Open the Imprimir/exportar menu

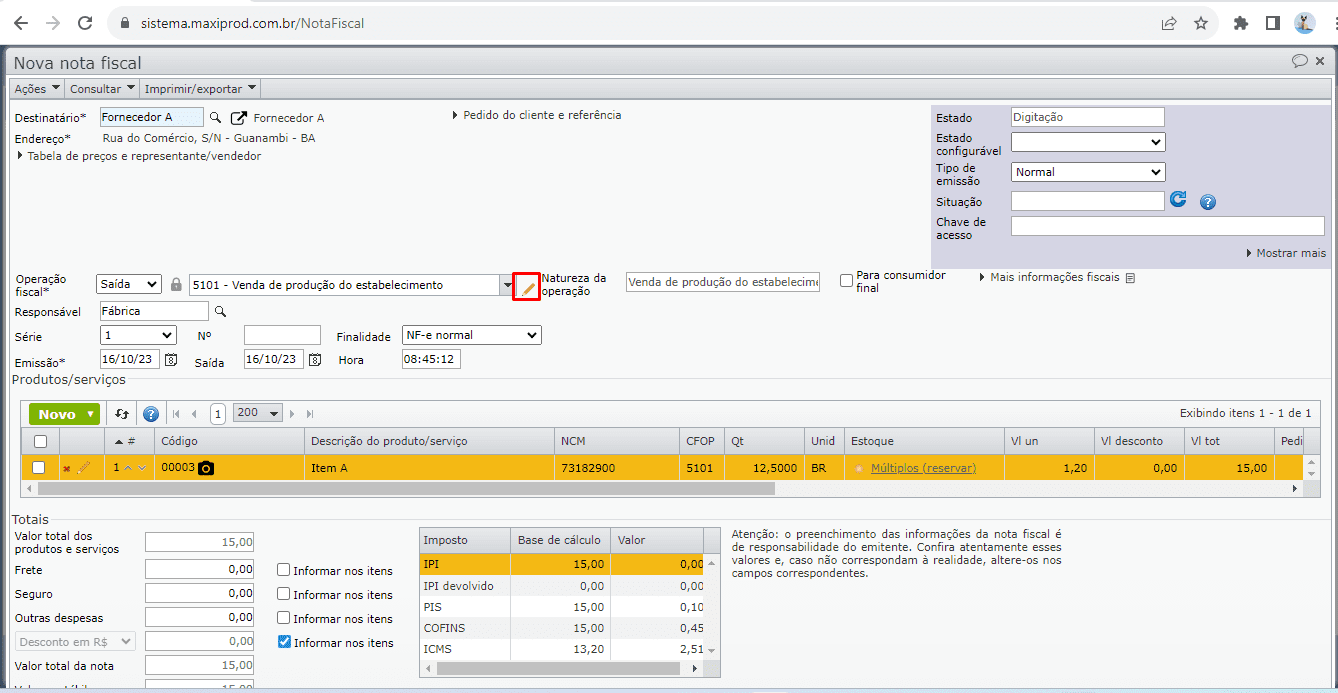tap(200, 89)
